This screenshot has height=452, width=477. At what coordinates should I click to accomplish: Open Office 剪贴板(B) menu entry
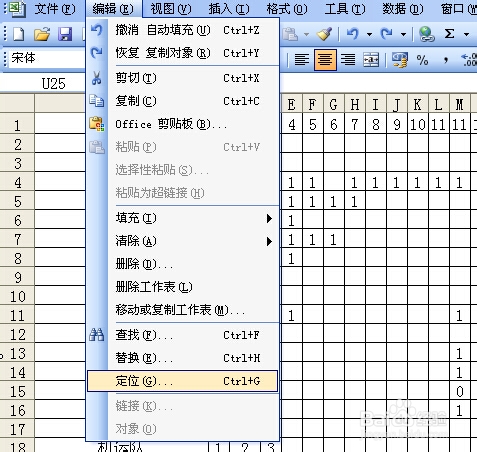coord(183,124)
